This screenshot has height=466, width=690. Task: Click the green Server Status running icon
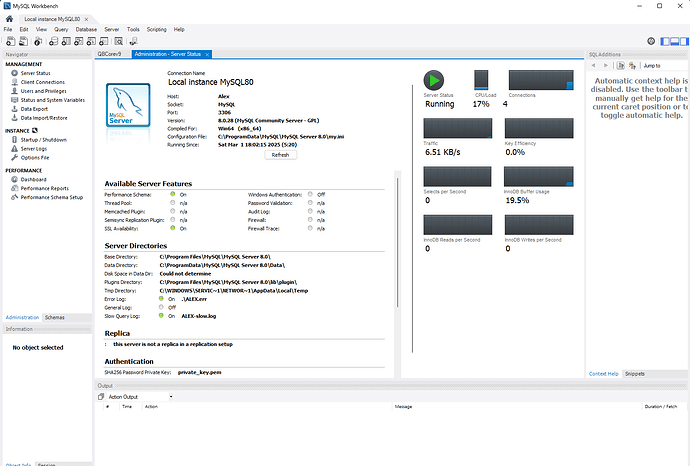(433, 82)
